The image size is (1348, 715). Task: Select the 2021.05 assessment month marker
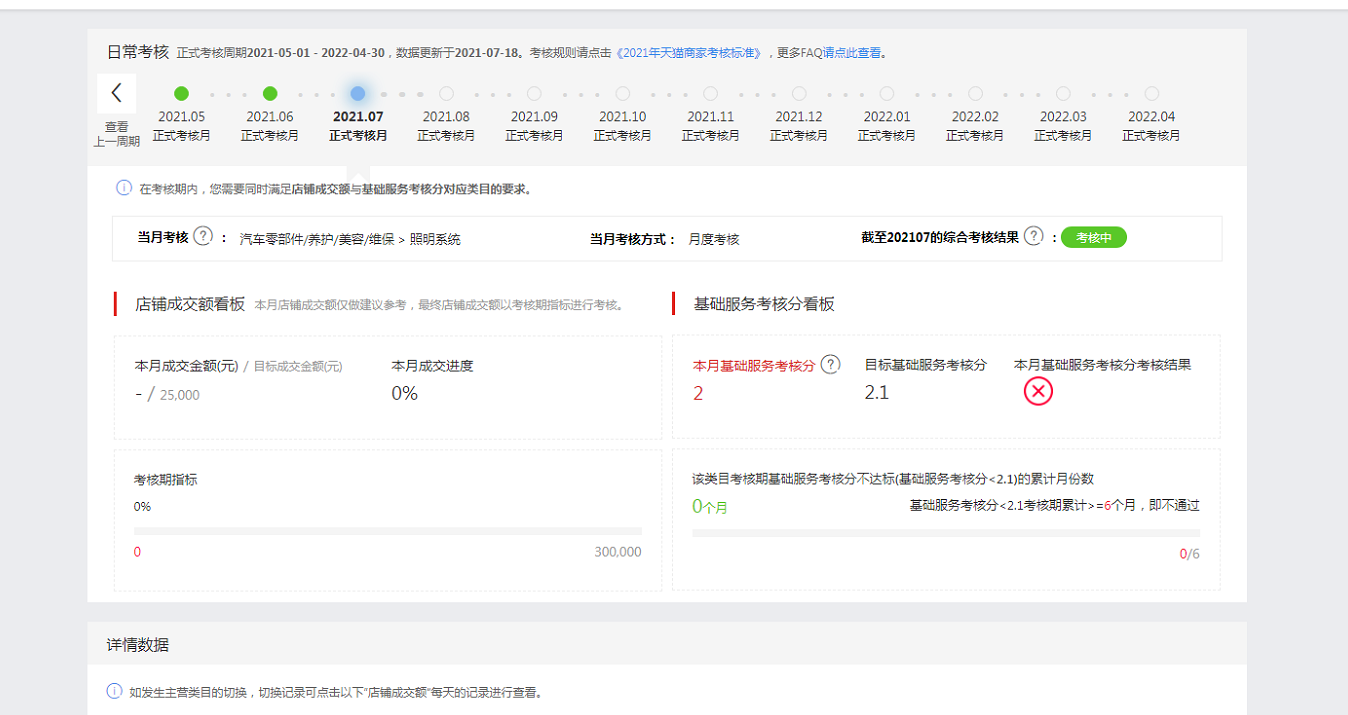click(181, 94)
